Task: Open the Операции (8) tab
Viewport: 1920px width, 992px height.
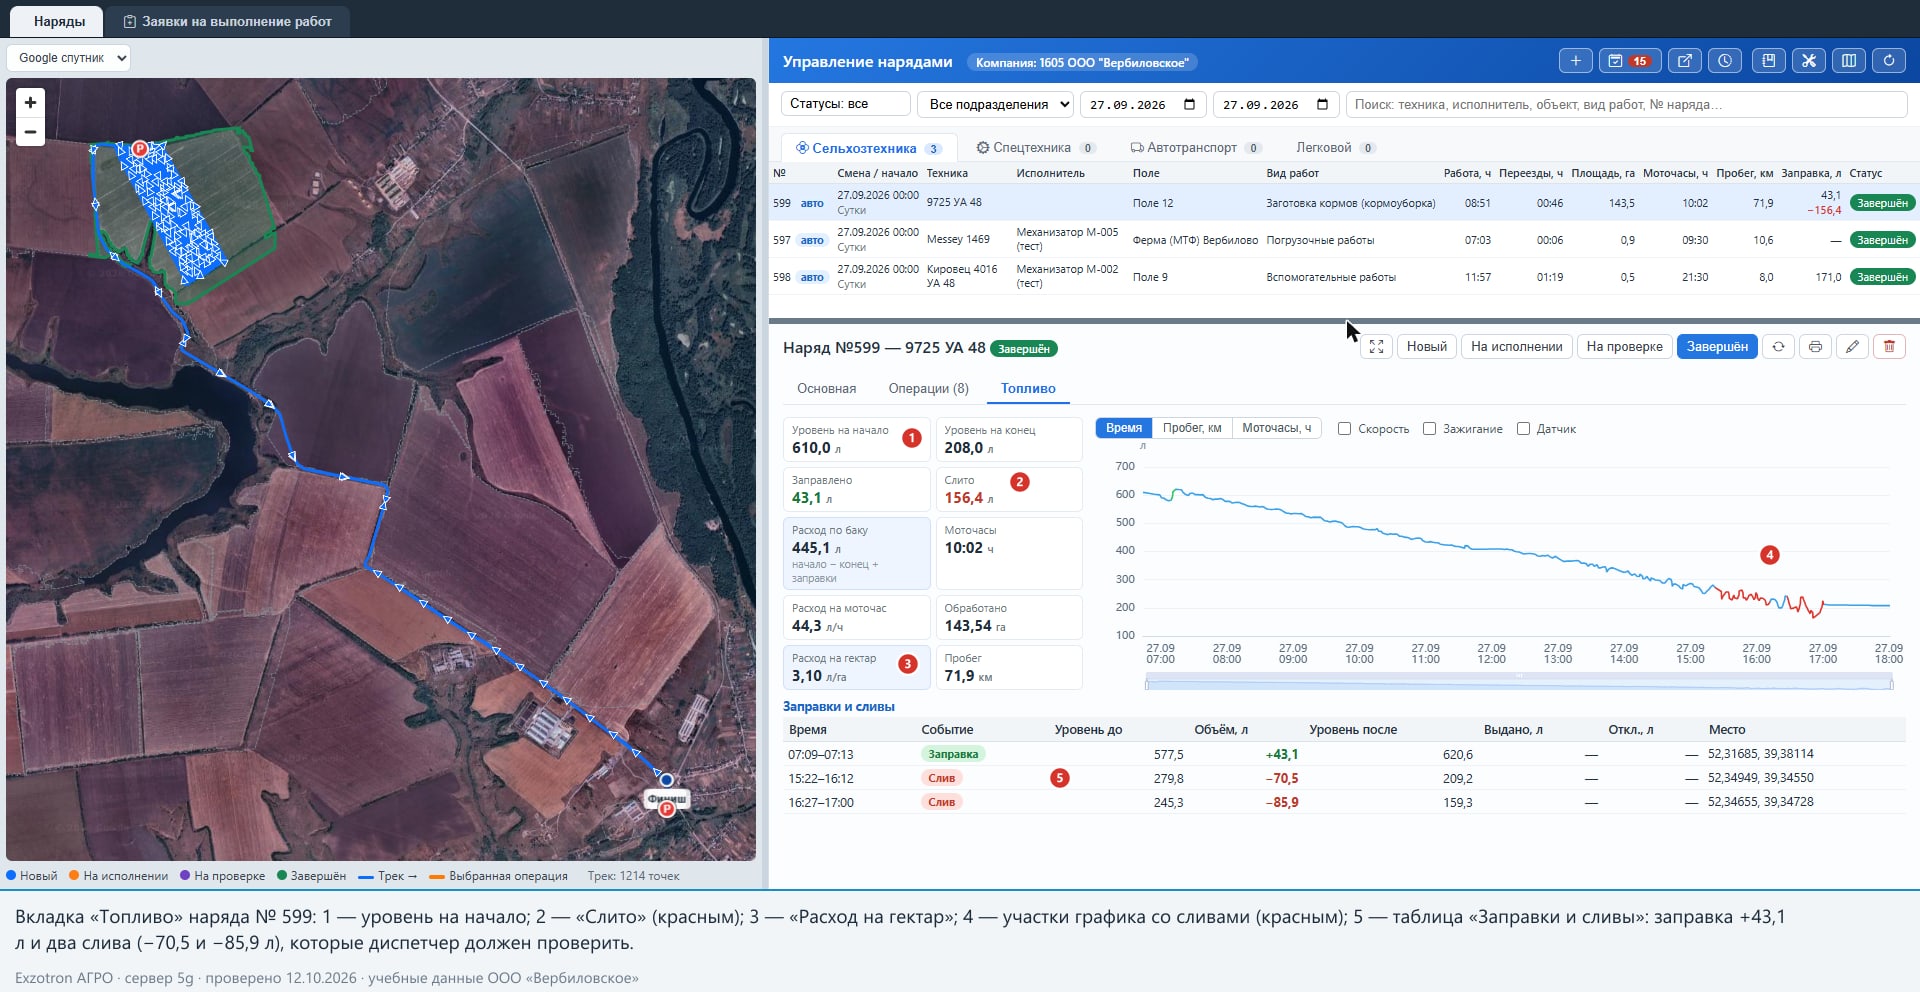Action: tap(928, 389)
